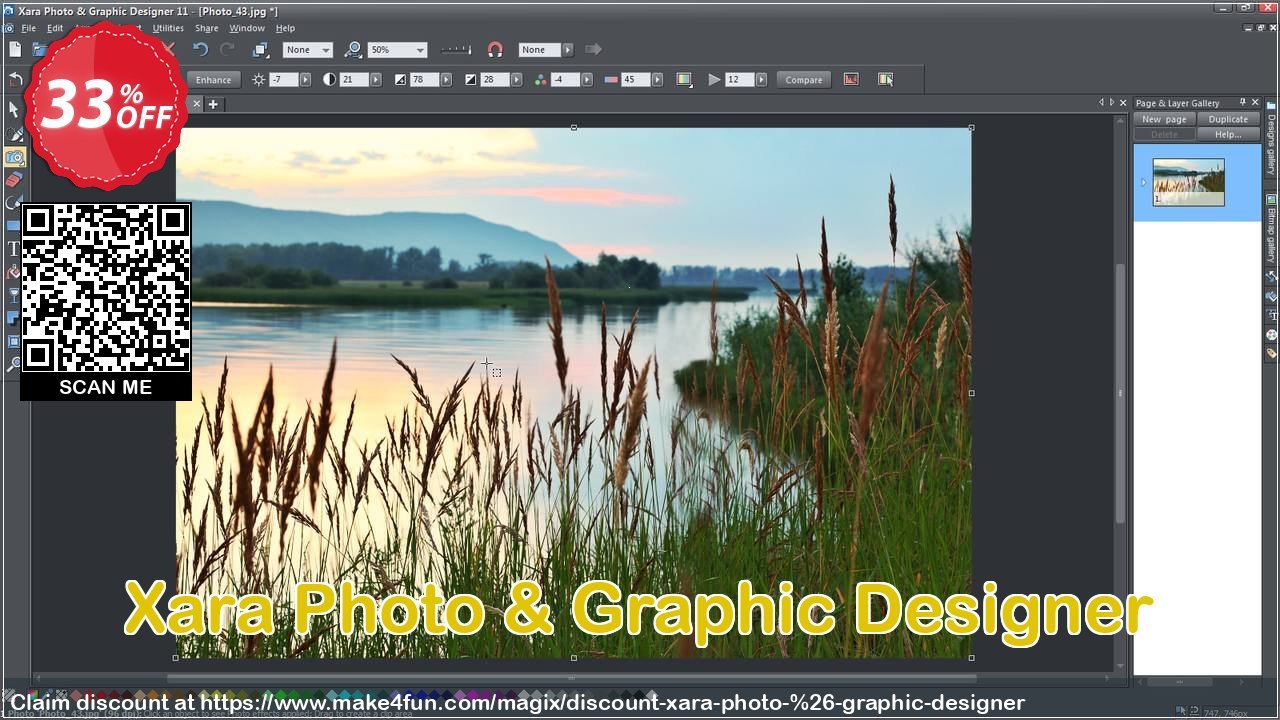Open the Edit menu
Image resolution: width=1280 pixels, height=720 pixels.
pyautogui.click(x=55, y=28)
